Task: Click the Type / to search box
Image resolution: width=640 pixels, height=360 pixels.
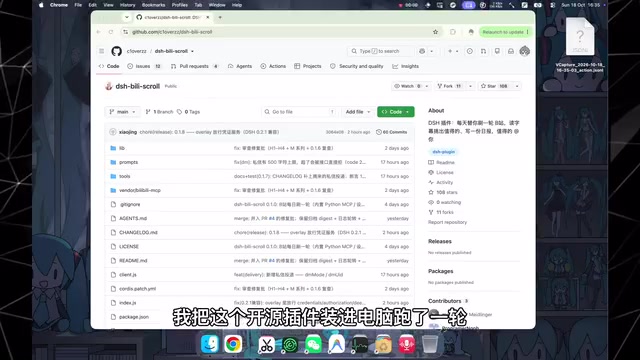Action: [x=381, y=51]
